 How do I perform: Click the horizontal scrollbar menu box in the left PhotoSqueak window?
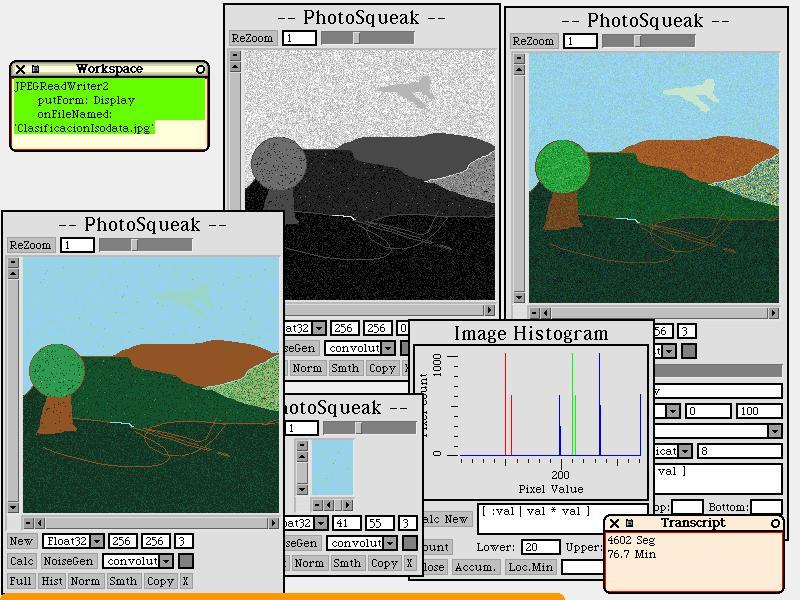pos(29,523)
